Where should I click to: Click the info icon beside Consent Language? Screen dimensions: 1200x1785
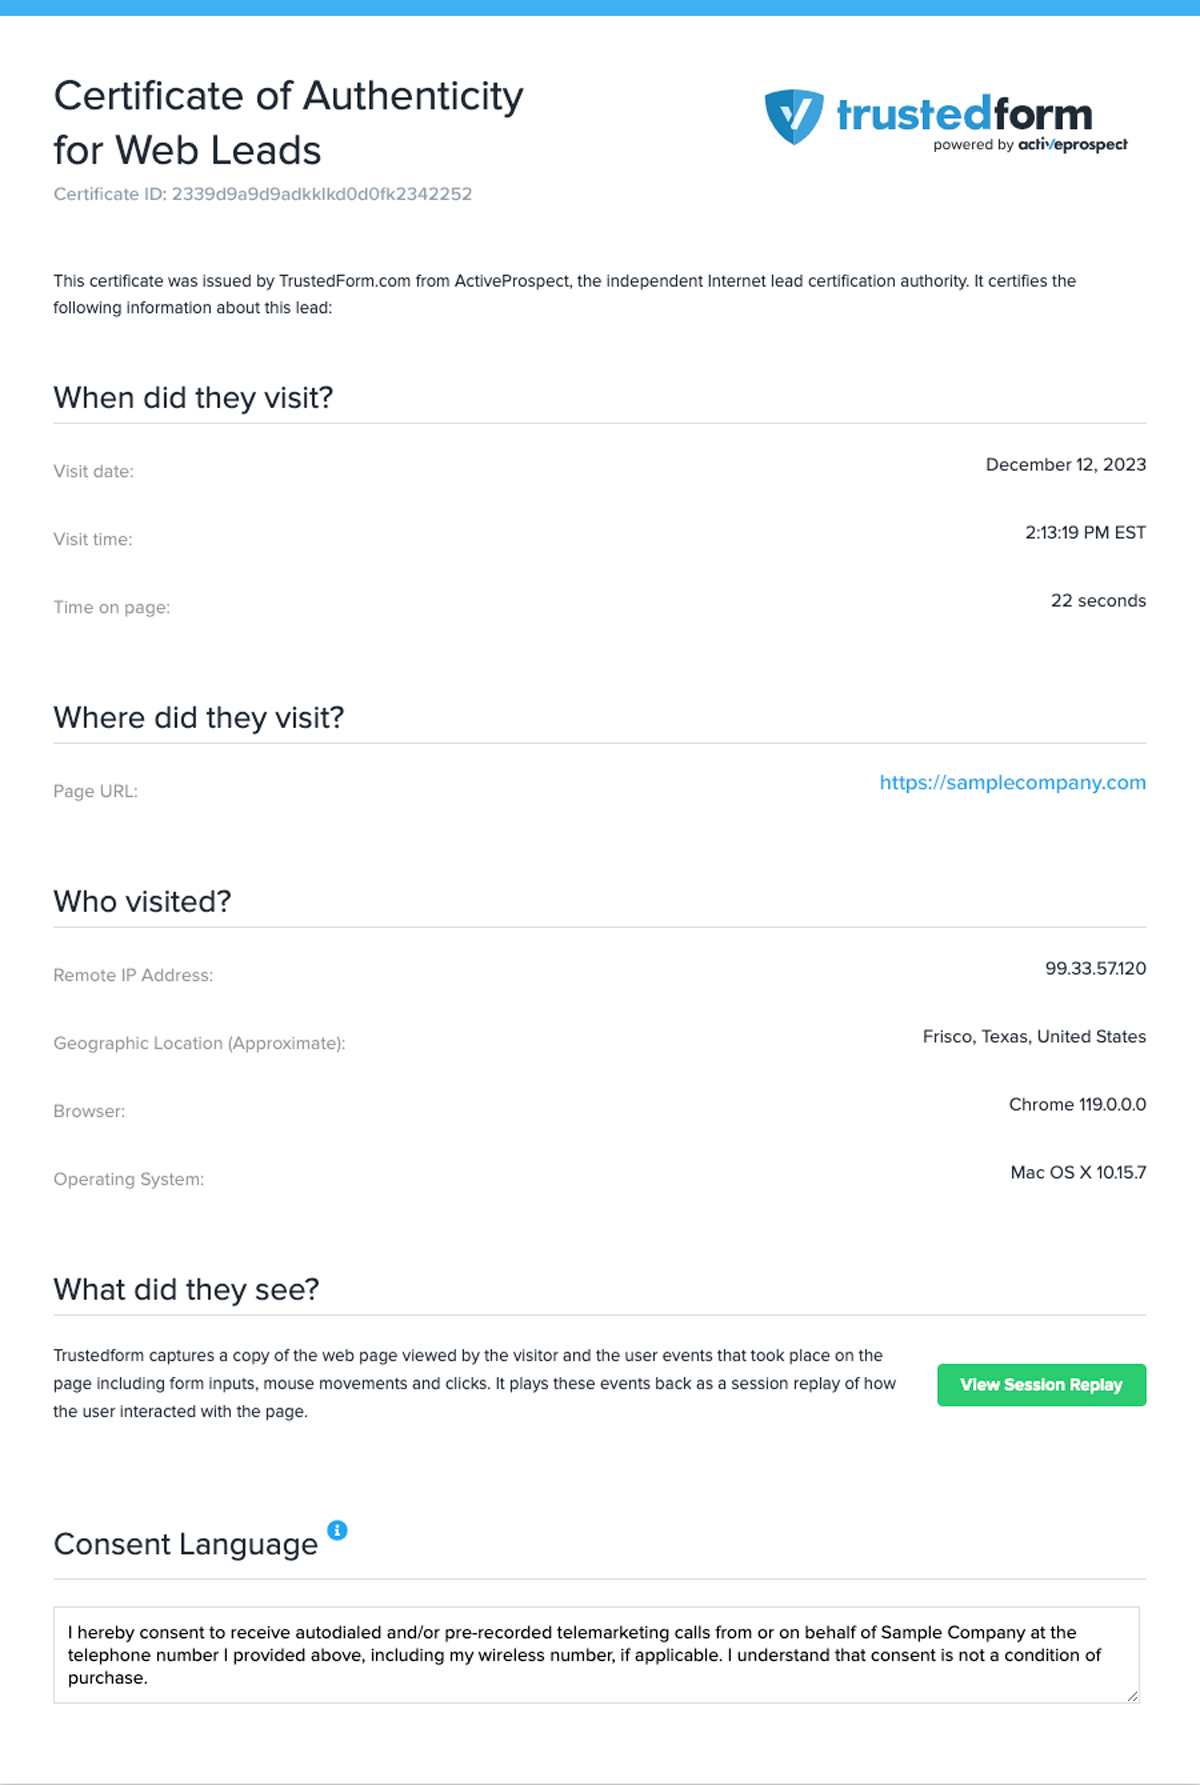click(x=338, y=1530)
